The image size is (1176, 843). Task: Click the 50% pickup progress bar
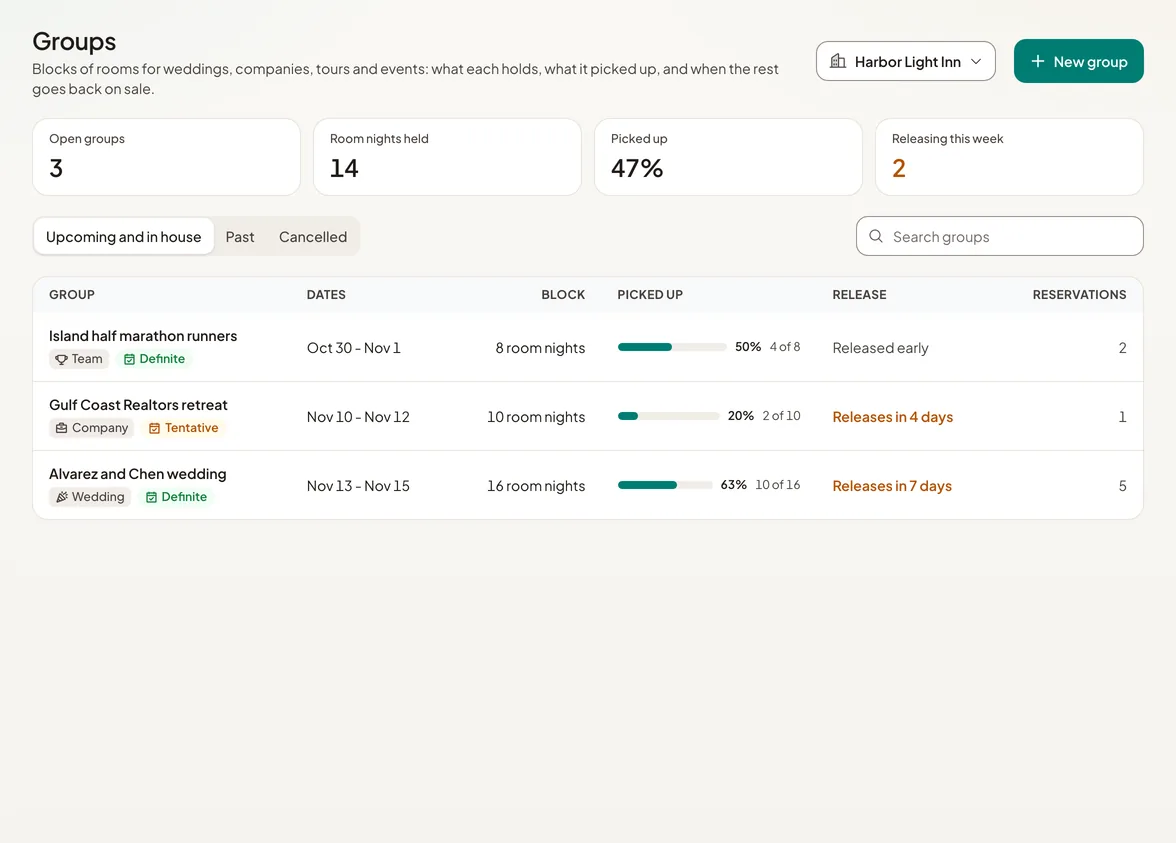pyautogui.click(x=672, y=347)
